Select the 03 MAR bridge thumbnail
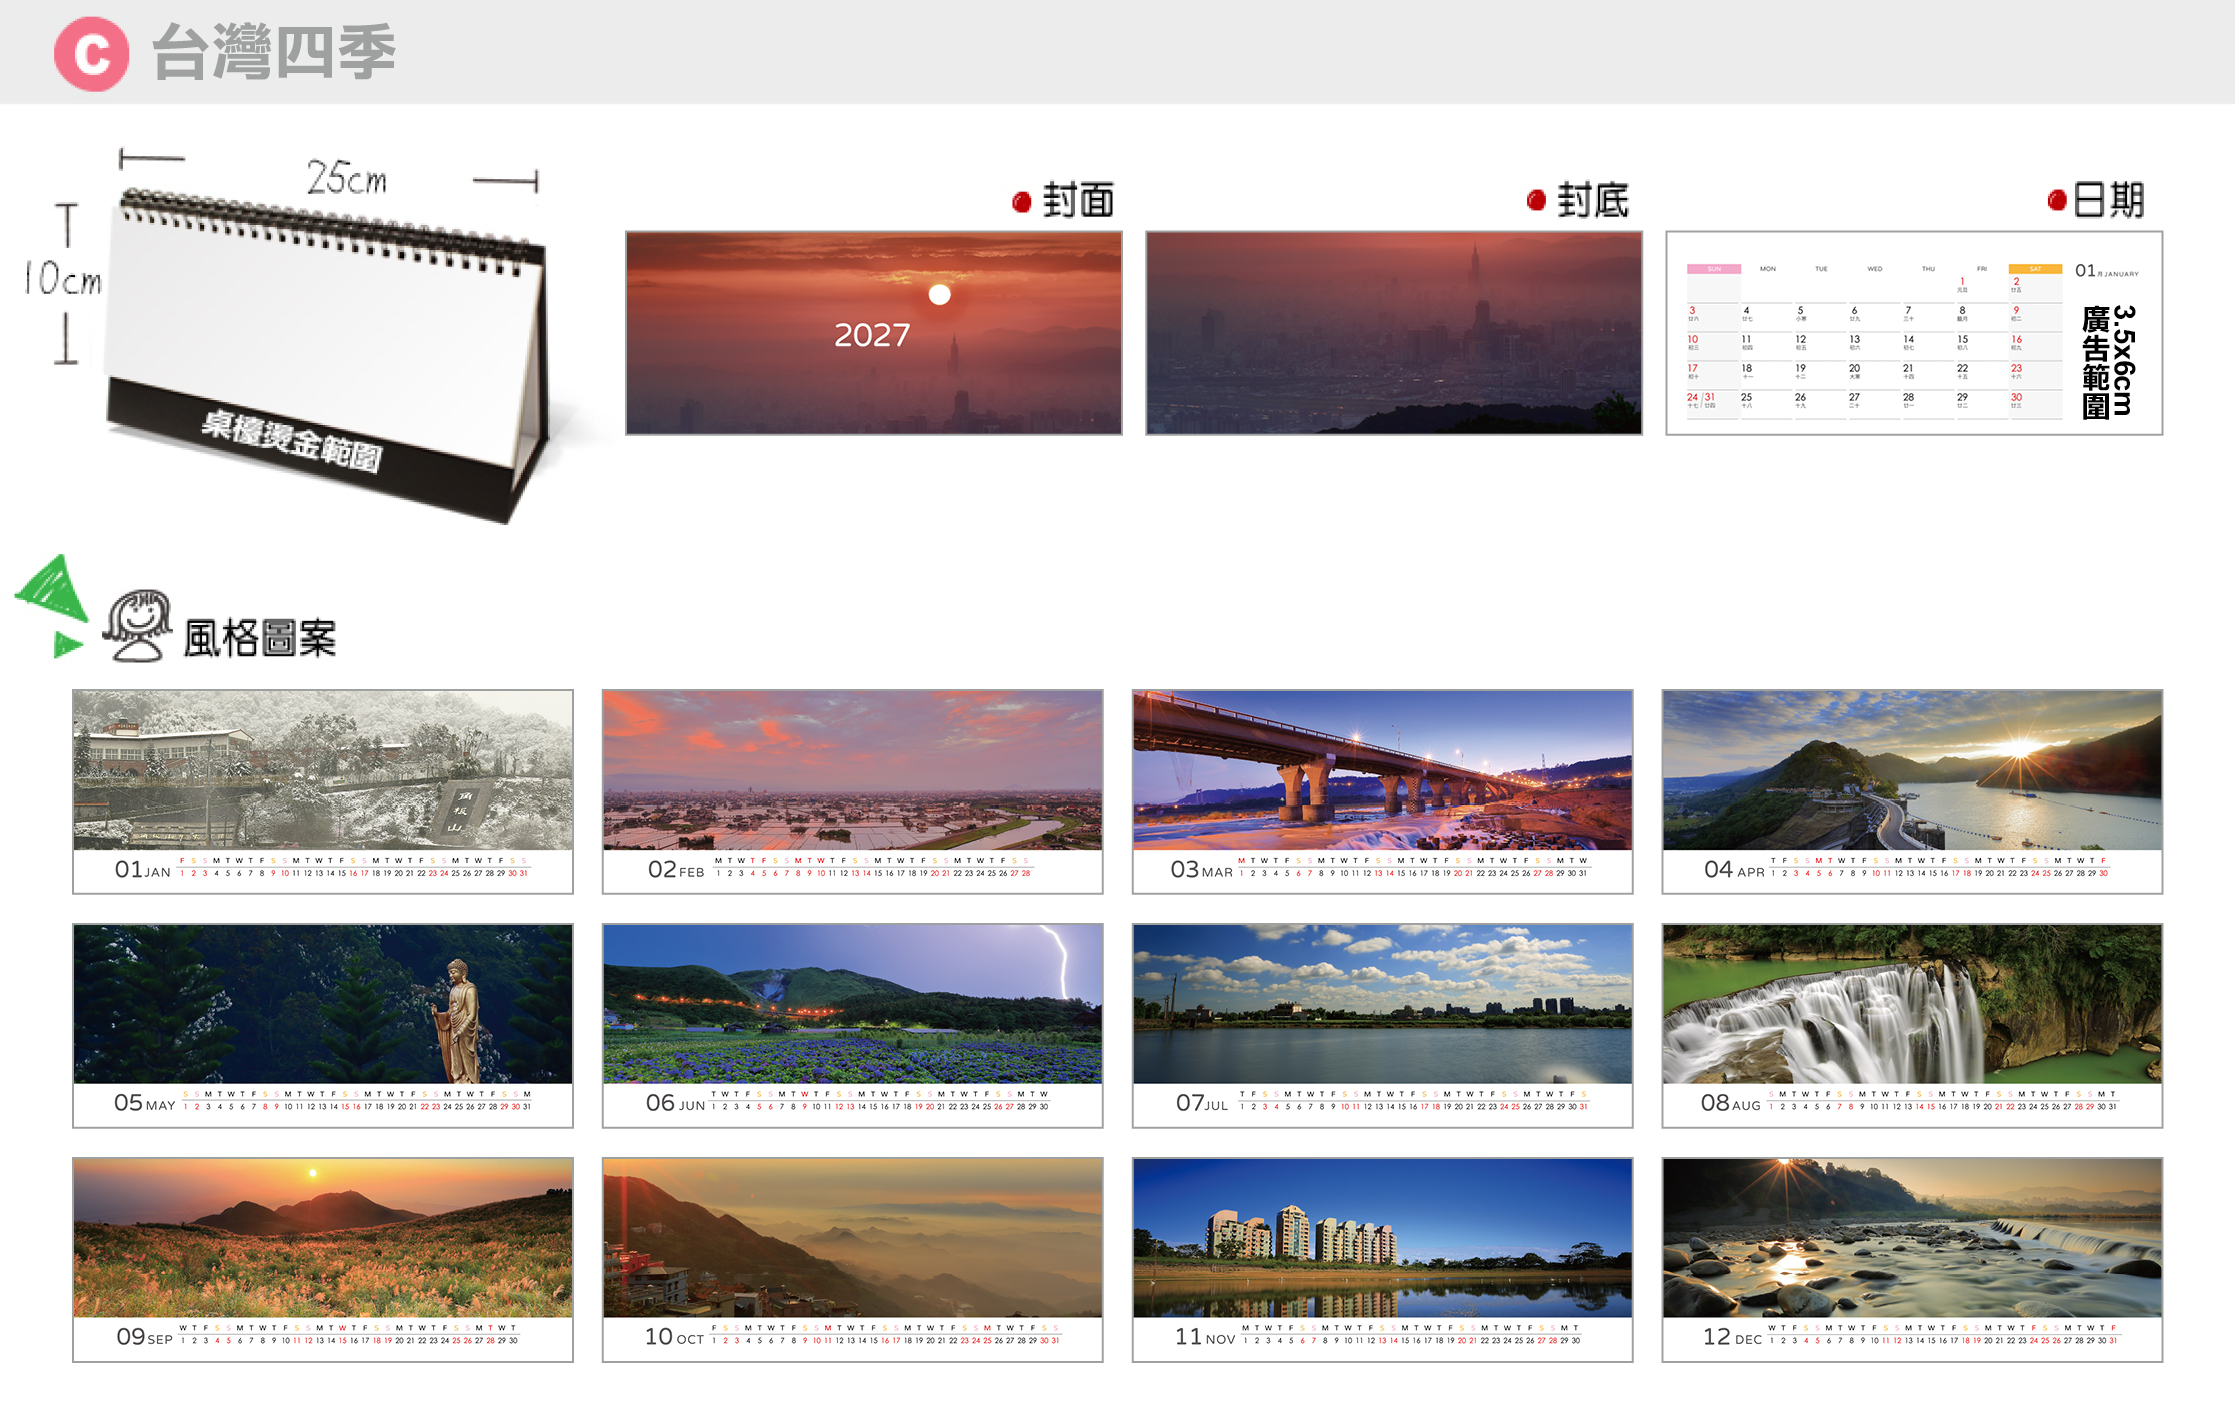Image resolution: width=2235 pixels, height=1425 pixels. point(1382,791)
